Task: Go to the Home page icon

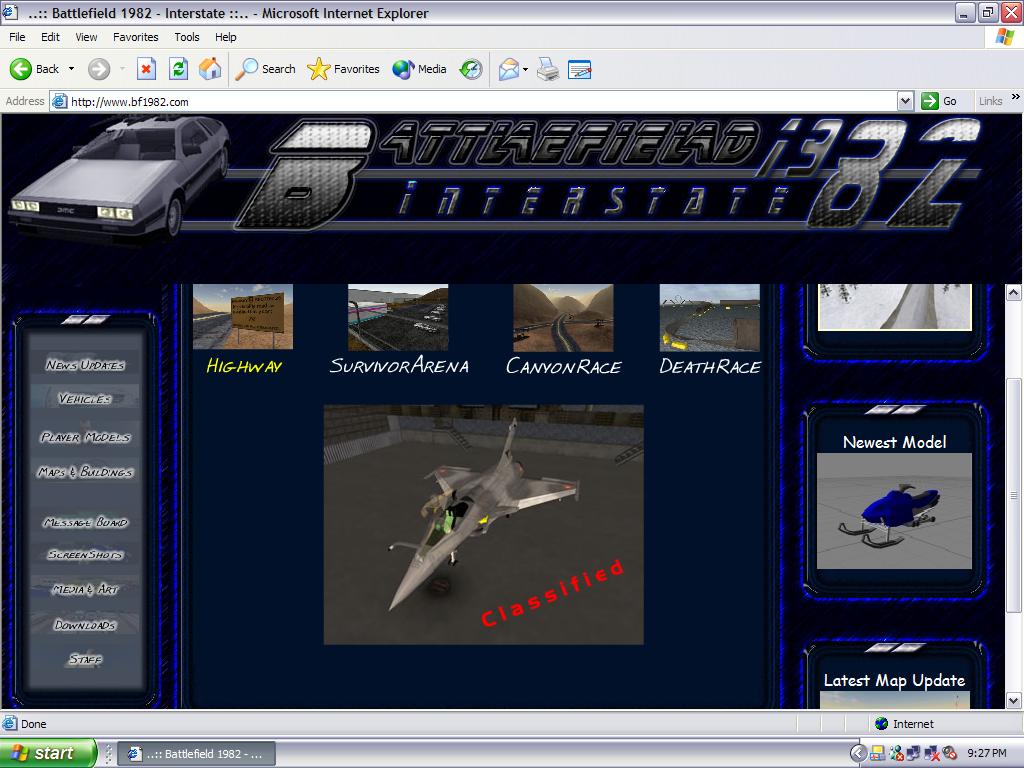Action: [210, 69]
